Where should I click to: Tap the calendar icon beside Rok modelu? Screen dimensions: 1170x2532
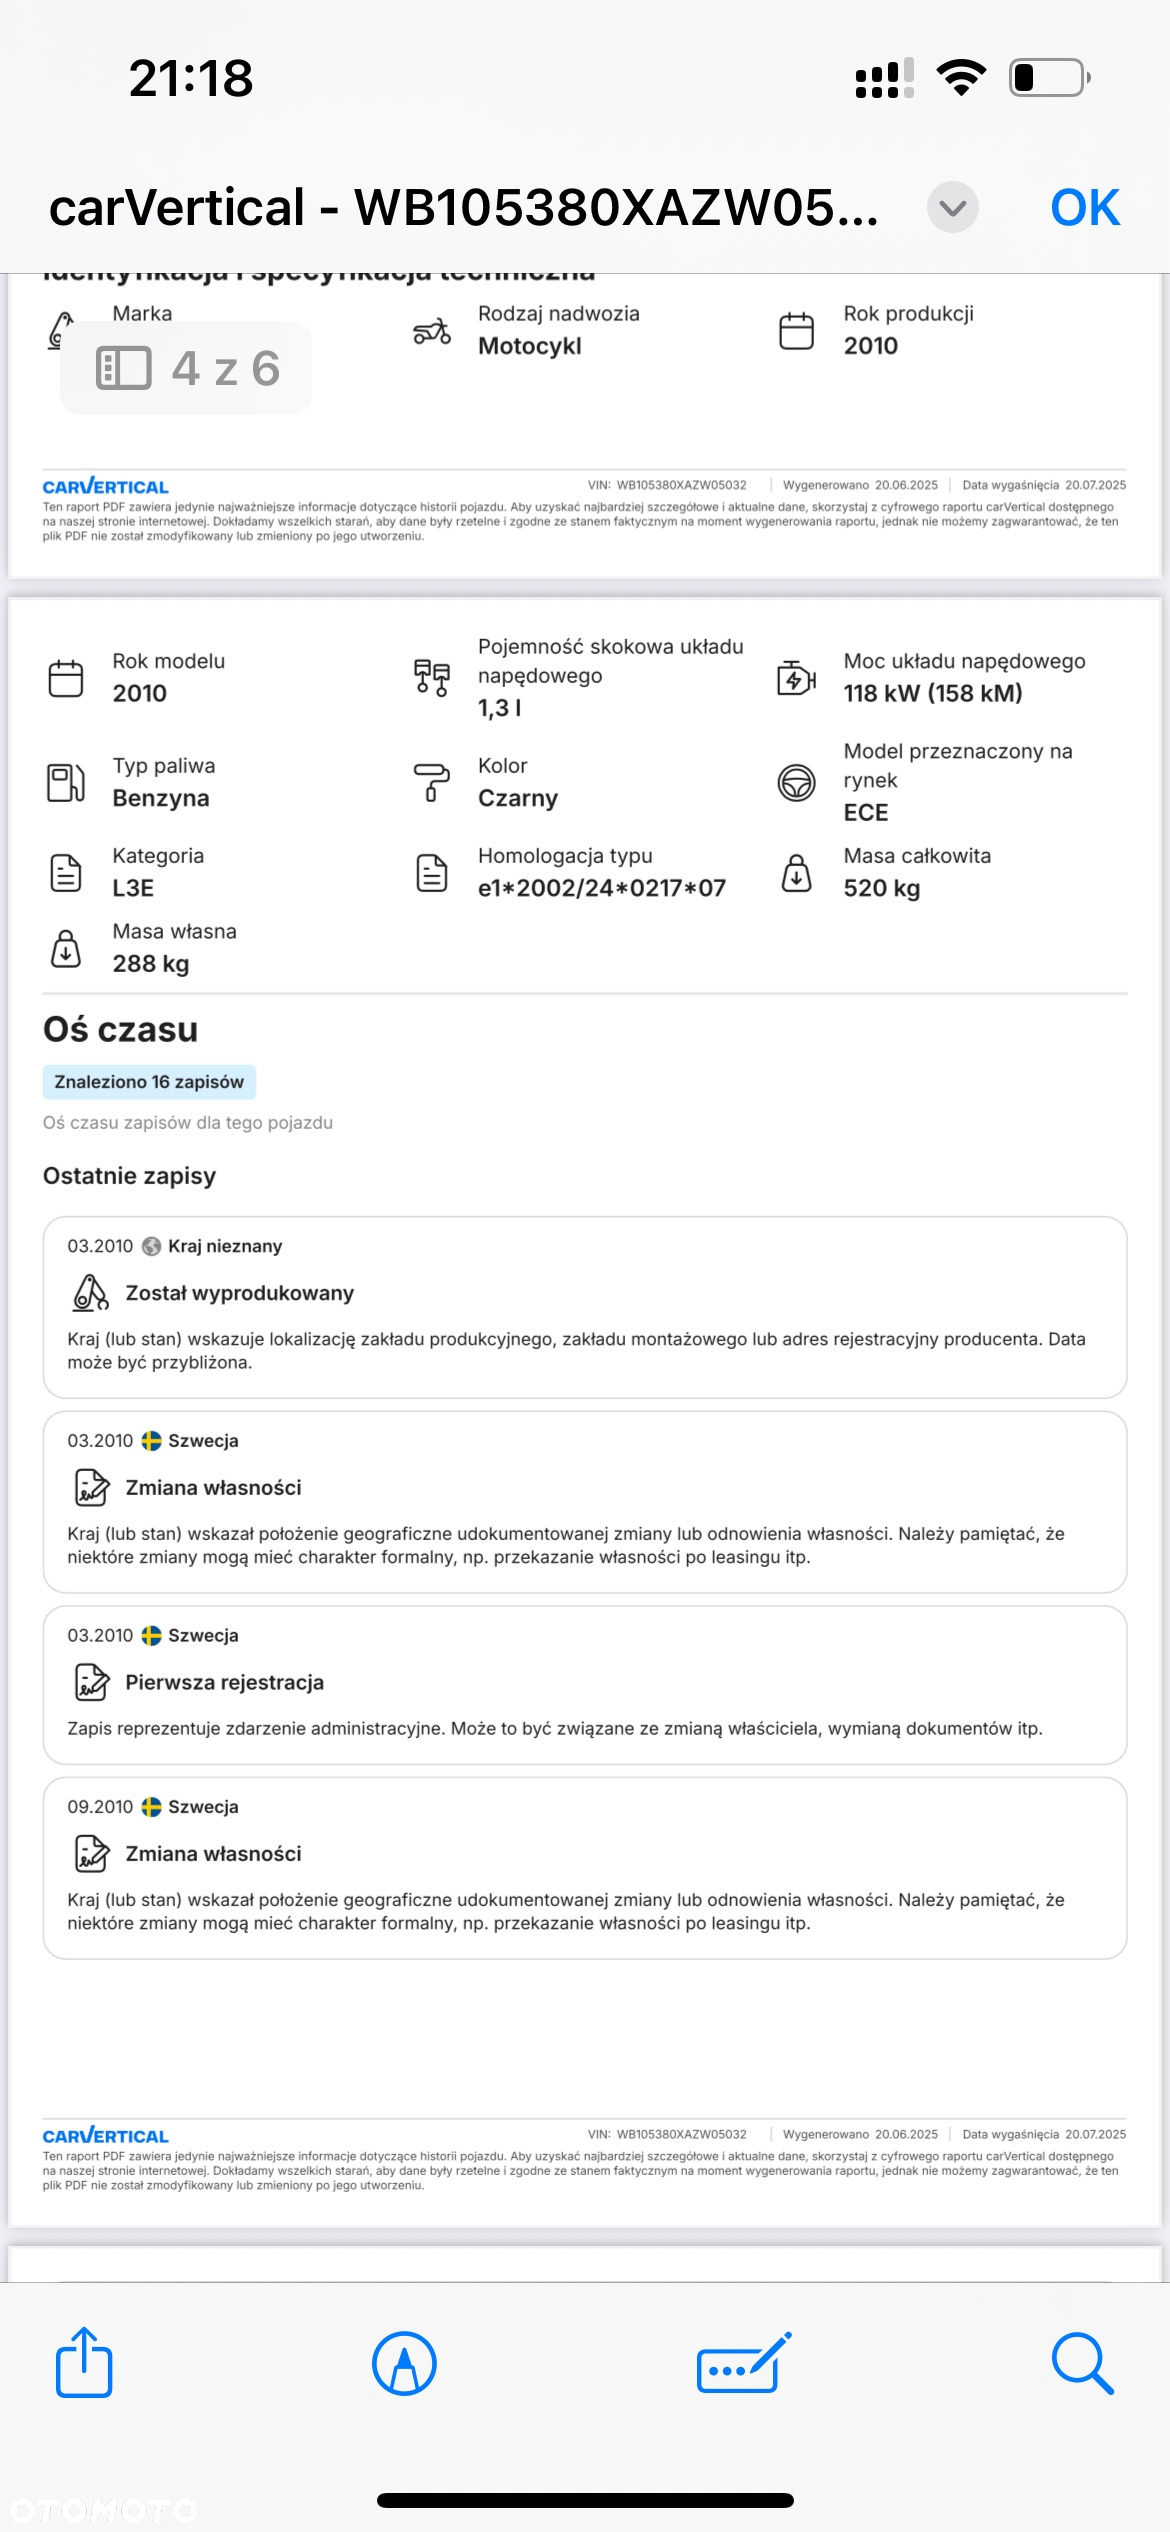(66, 678)
